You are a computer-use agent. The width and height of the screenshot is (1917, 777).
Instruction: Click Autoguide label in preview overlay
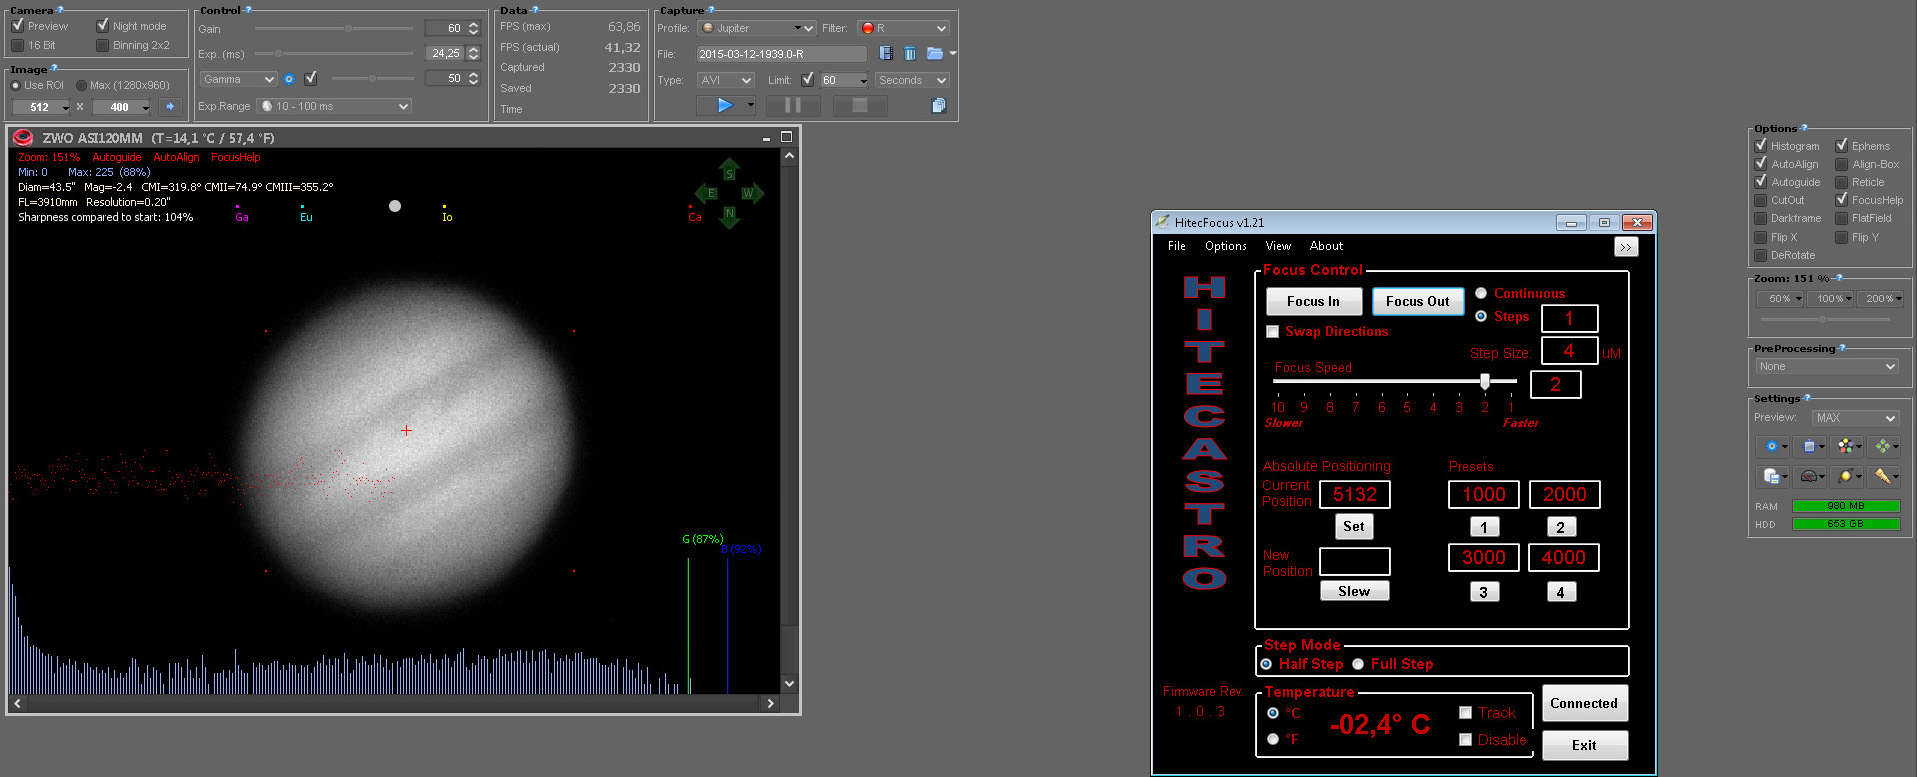pos(117,157)
